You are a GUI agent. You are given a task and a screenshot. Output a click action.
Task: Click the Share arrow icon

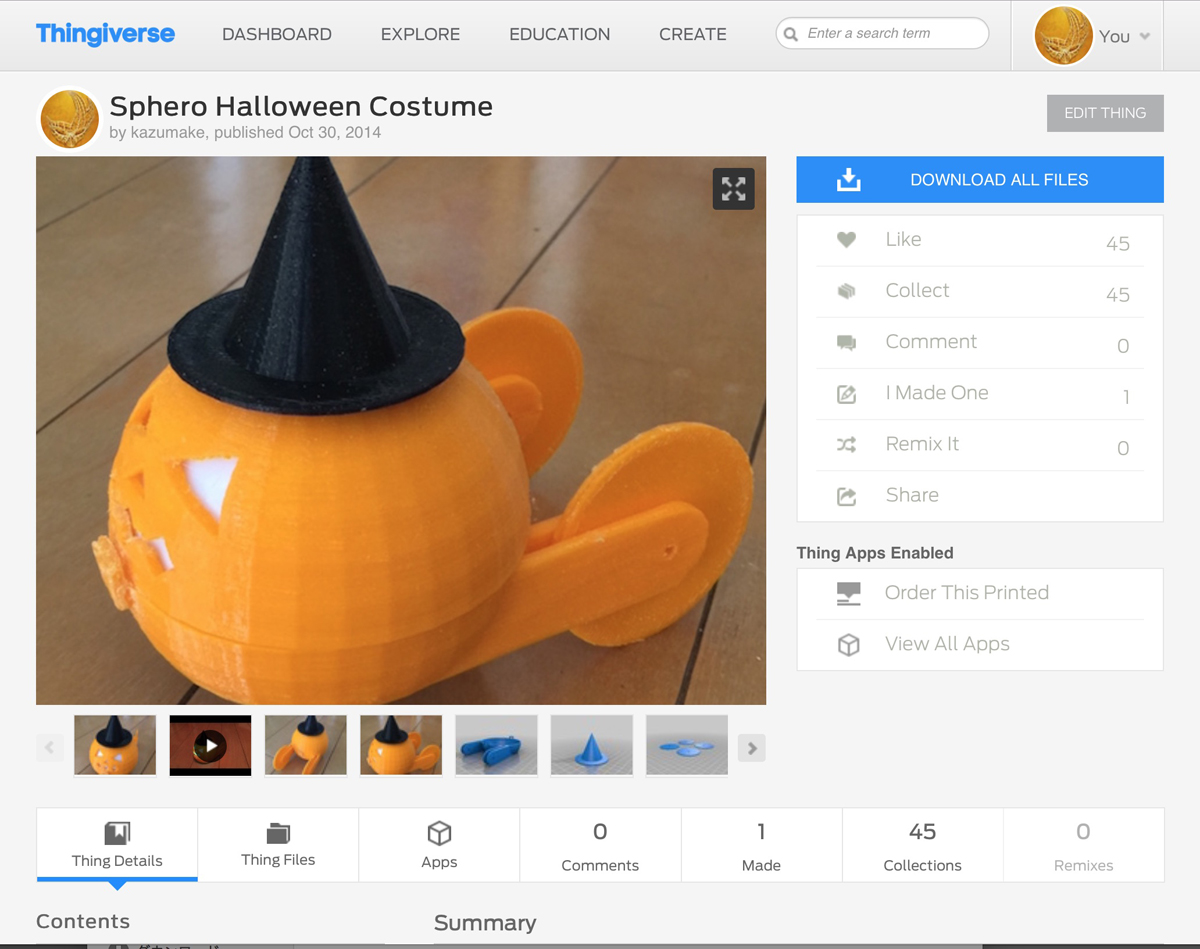coord(846,496)
